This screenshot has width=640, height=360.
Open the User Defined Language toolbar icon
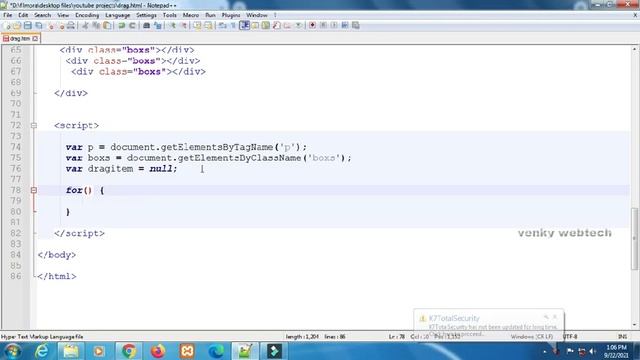[255, 26]
